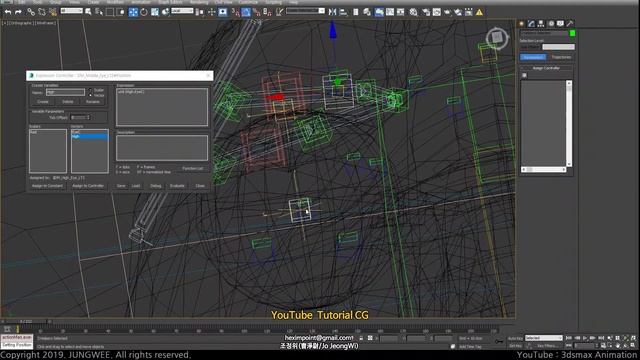640x360 pixels.
Task: Switch to the Modify panel icon
Action: tap(531, 24)
